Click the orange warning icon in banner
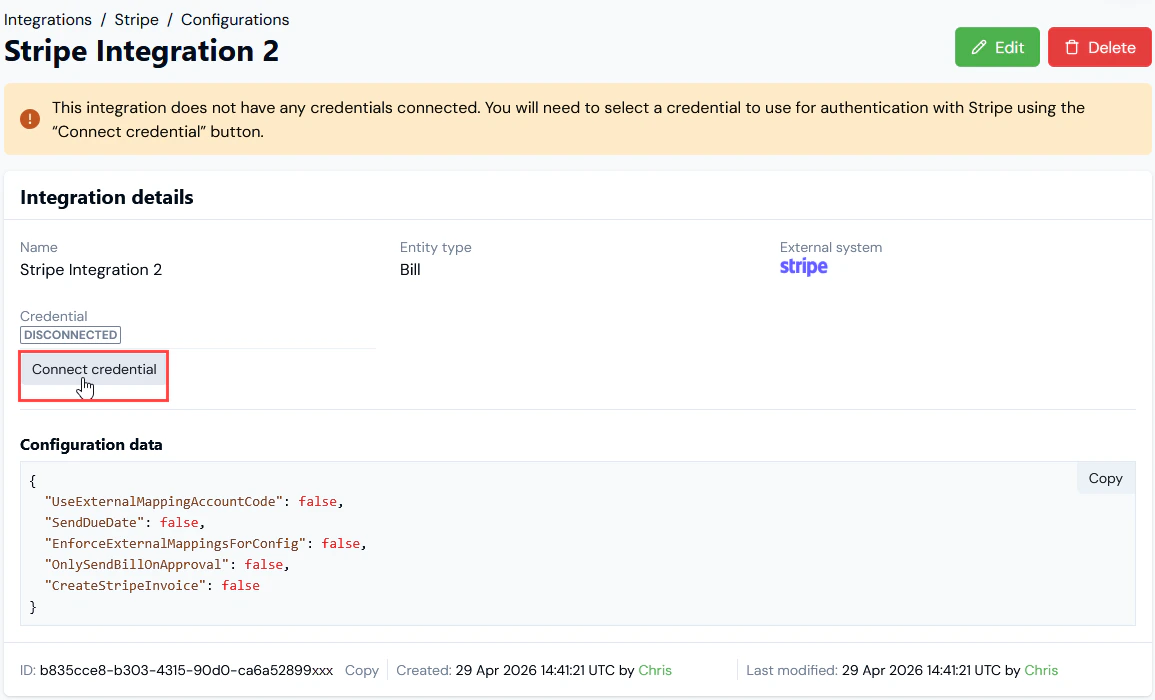Viewport: 1155px width, 700px height. [x=30, y=119]
